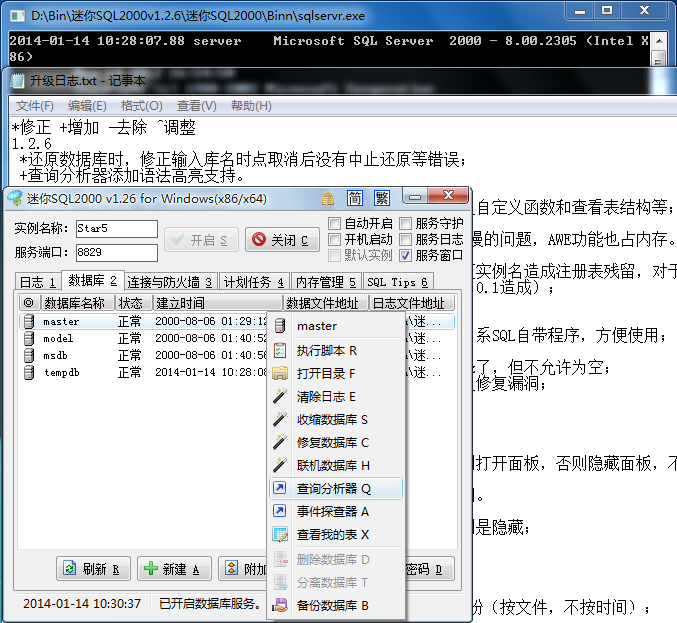Enable the 服务守护 checkbox
This screenshot has height=623, width=677.
[x=405, y=223]
